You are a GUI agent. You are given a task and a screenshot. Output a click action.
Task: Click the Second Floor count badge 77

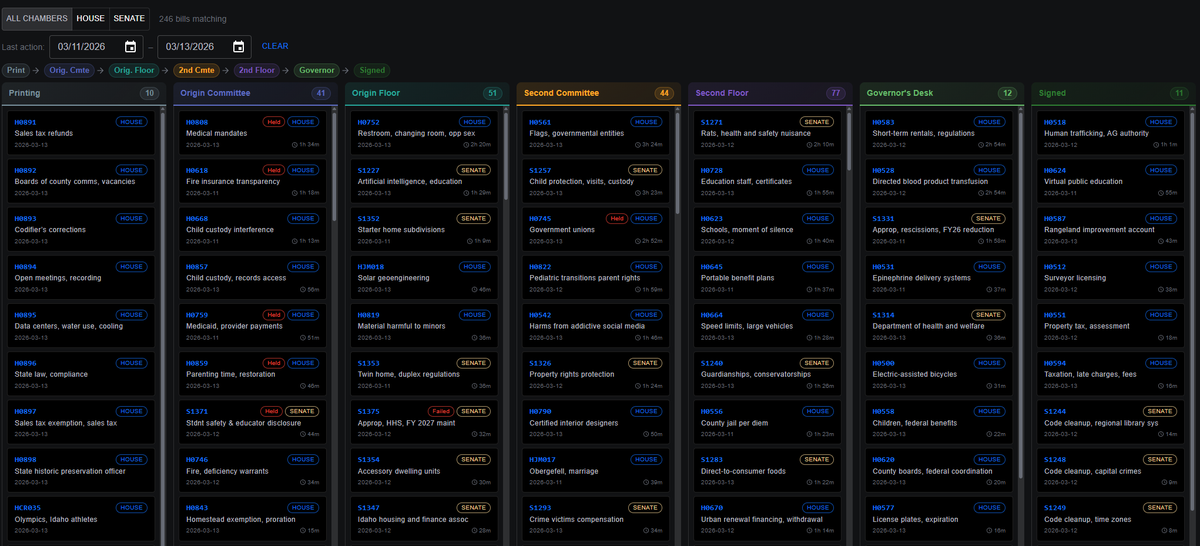coord(836,93)
